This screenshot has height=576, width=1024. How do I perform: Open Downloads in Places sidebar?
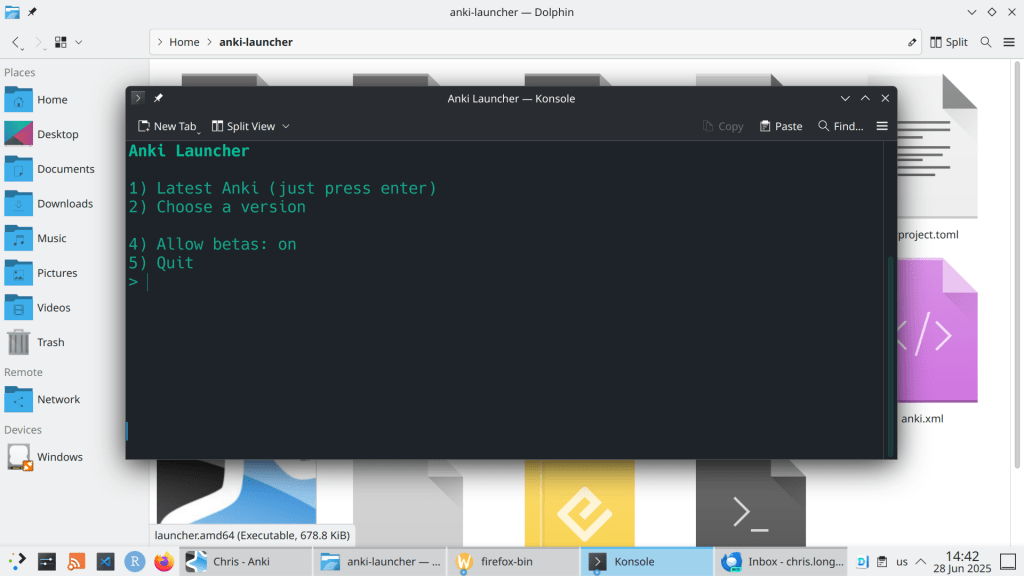pos(64,203)
